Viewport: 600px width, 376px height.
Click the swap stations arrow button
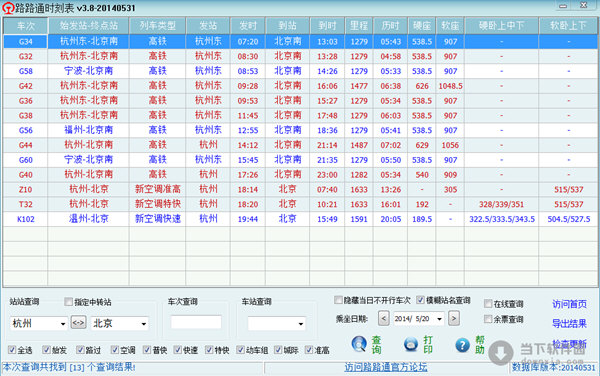78,323
